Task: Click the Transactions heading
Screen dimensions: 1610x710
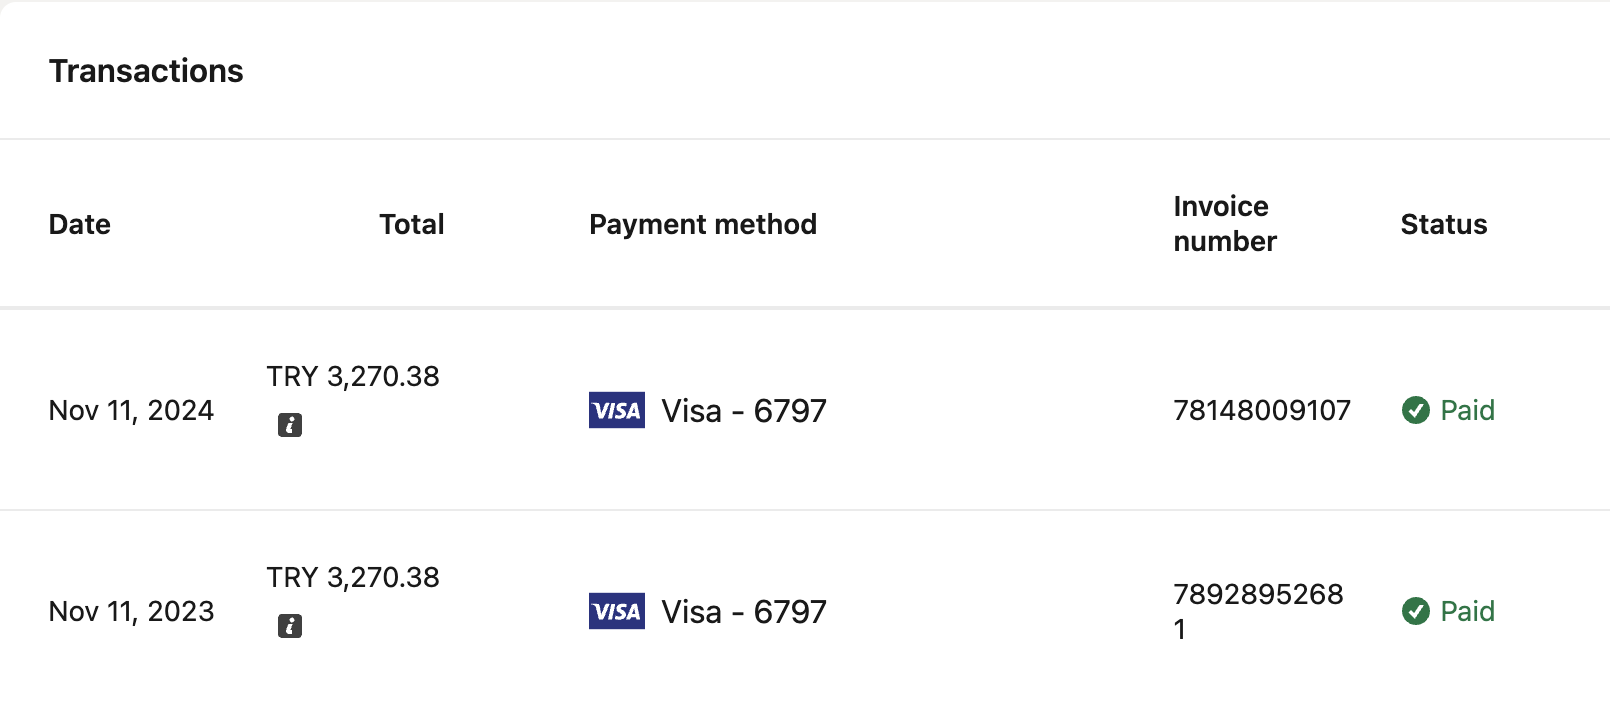Action: click(x=146, y=71)
